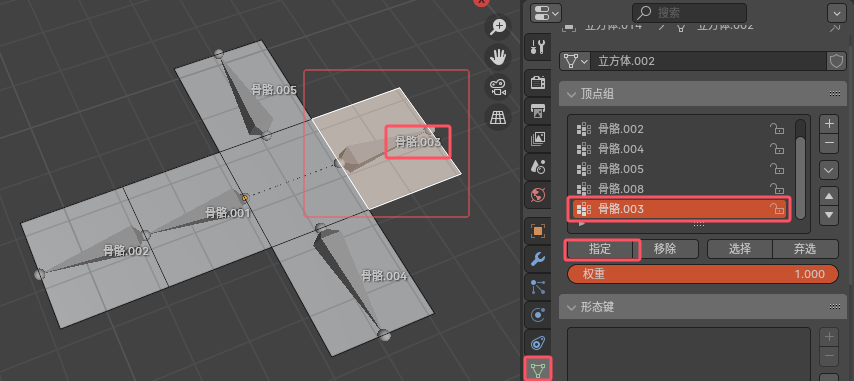This screenshot has height=381, width=854.
Task: Click the 骨骼.004 bone label in viewport
Action: (x=384, y=276)
